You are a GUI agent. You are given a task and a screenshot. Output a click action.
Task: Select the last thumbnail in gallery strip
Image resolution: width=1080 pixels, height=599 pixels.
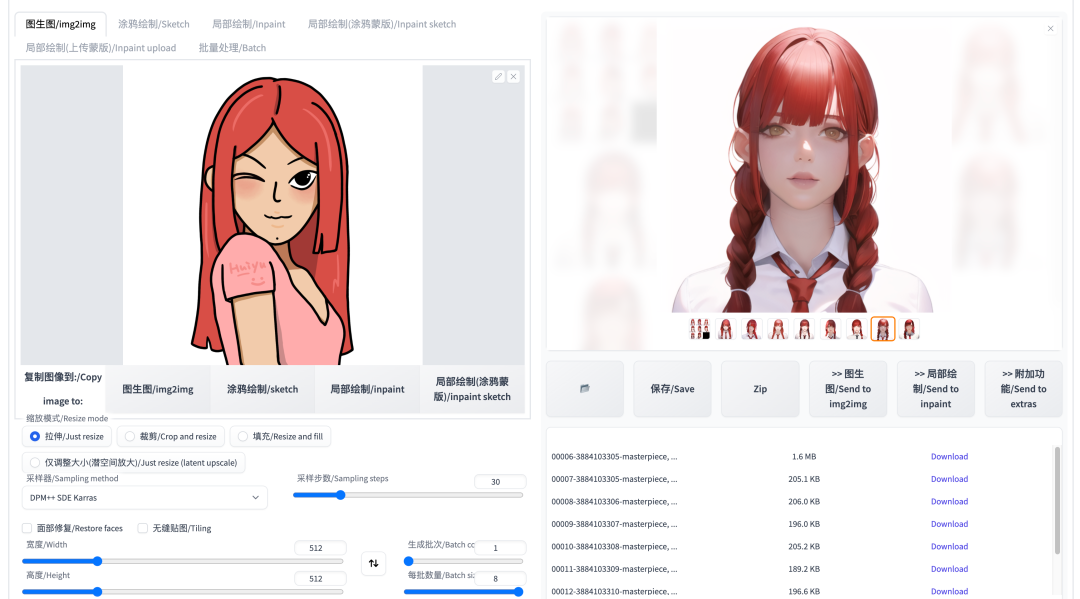[x=909, y=329]
